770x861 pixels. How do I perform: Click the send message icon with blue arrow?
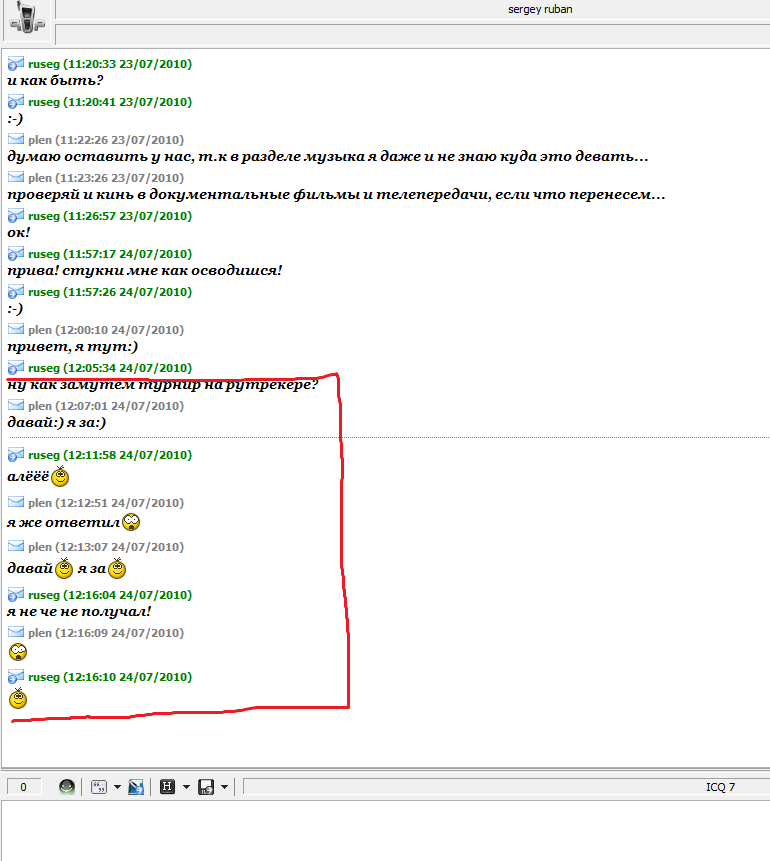[x=136, y=787]
